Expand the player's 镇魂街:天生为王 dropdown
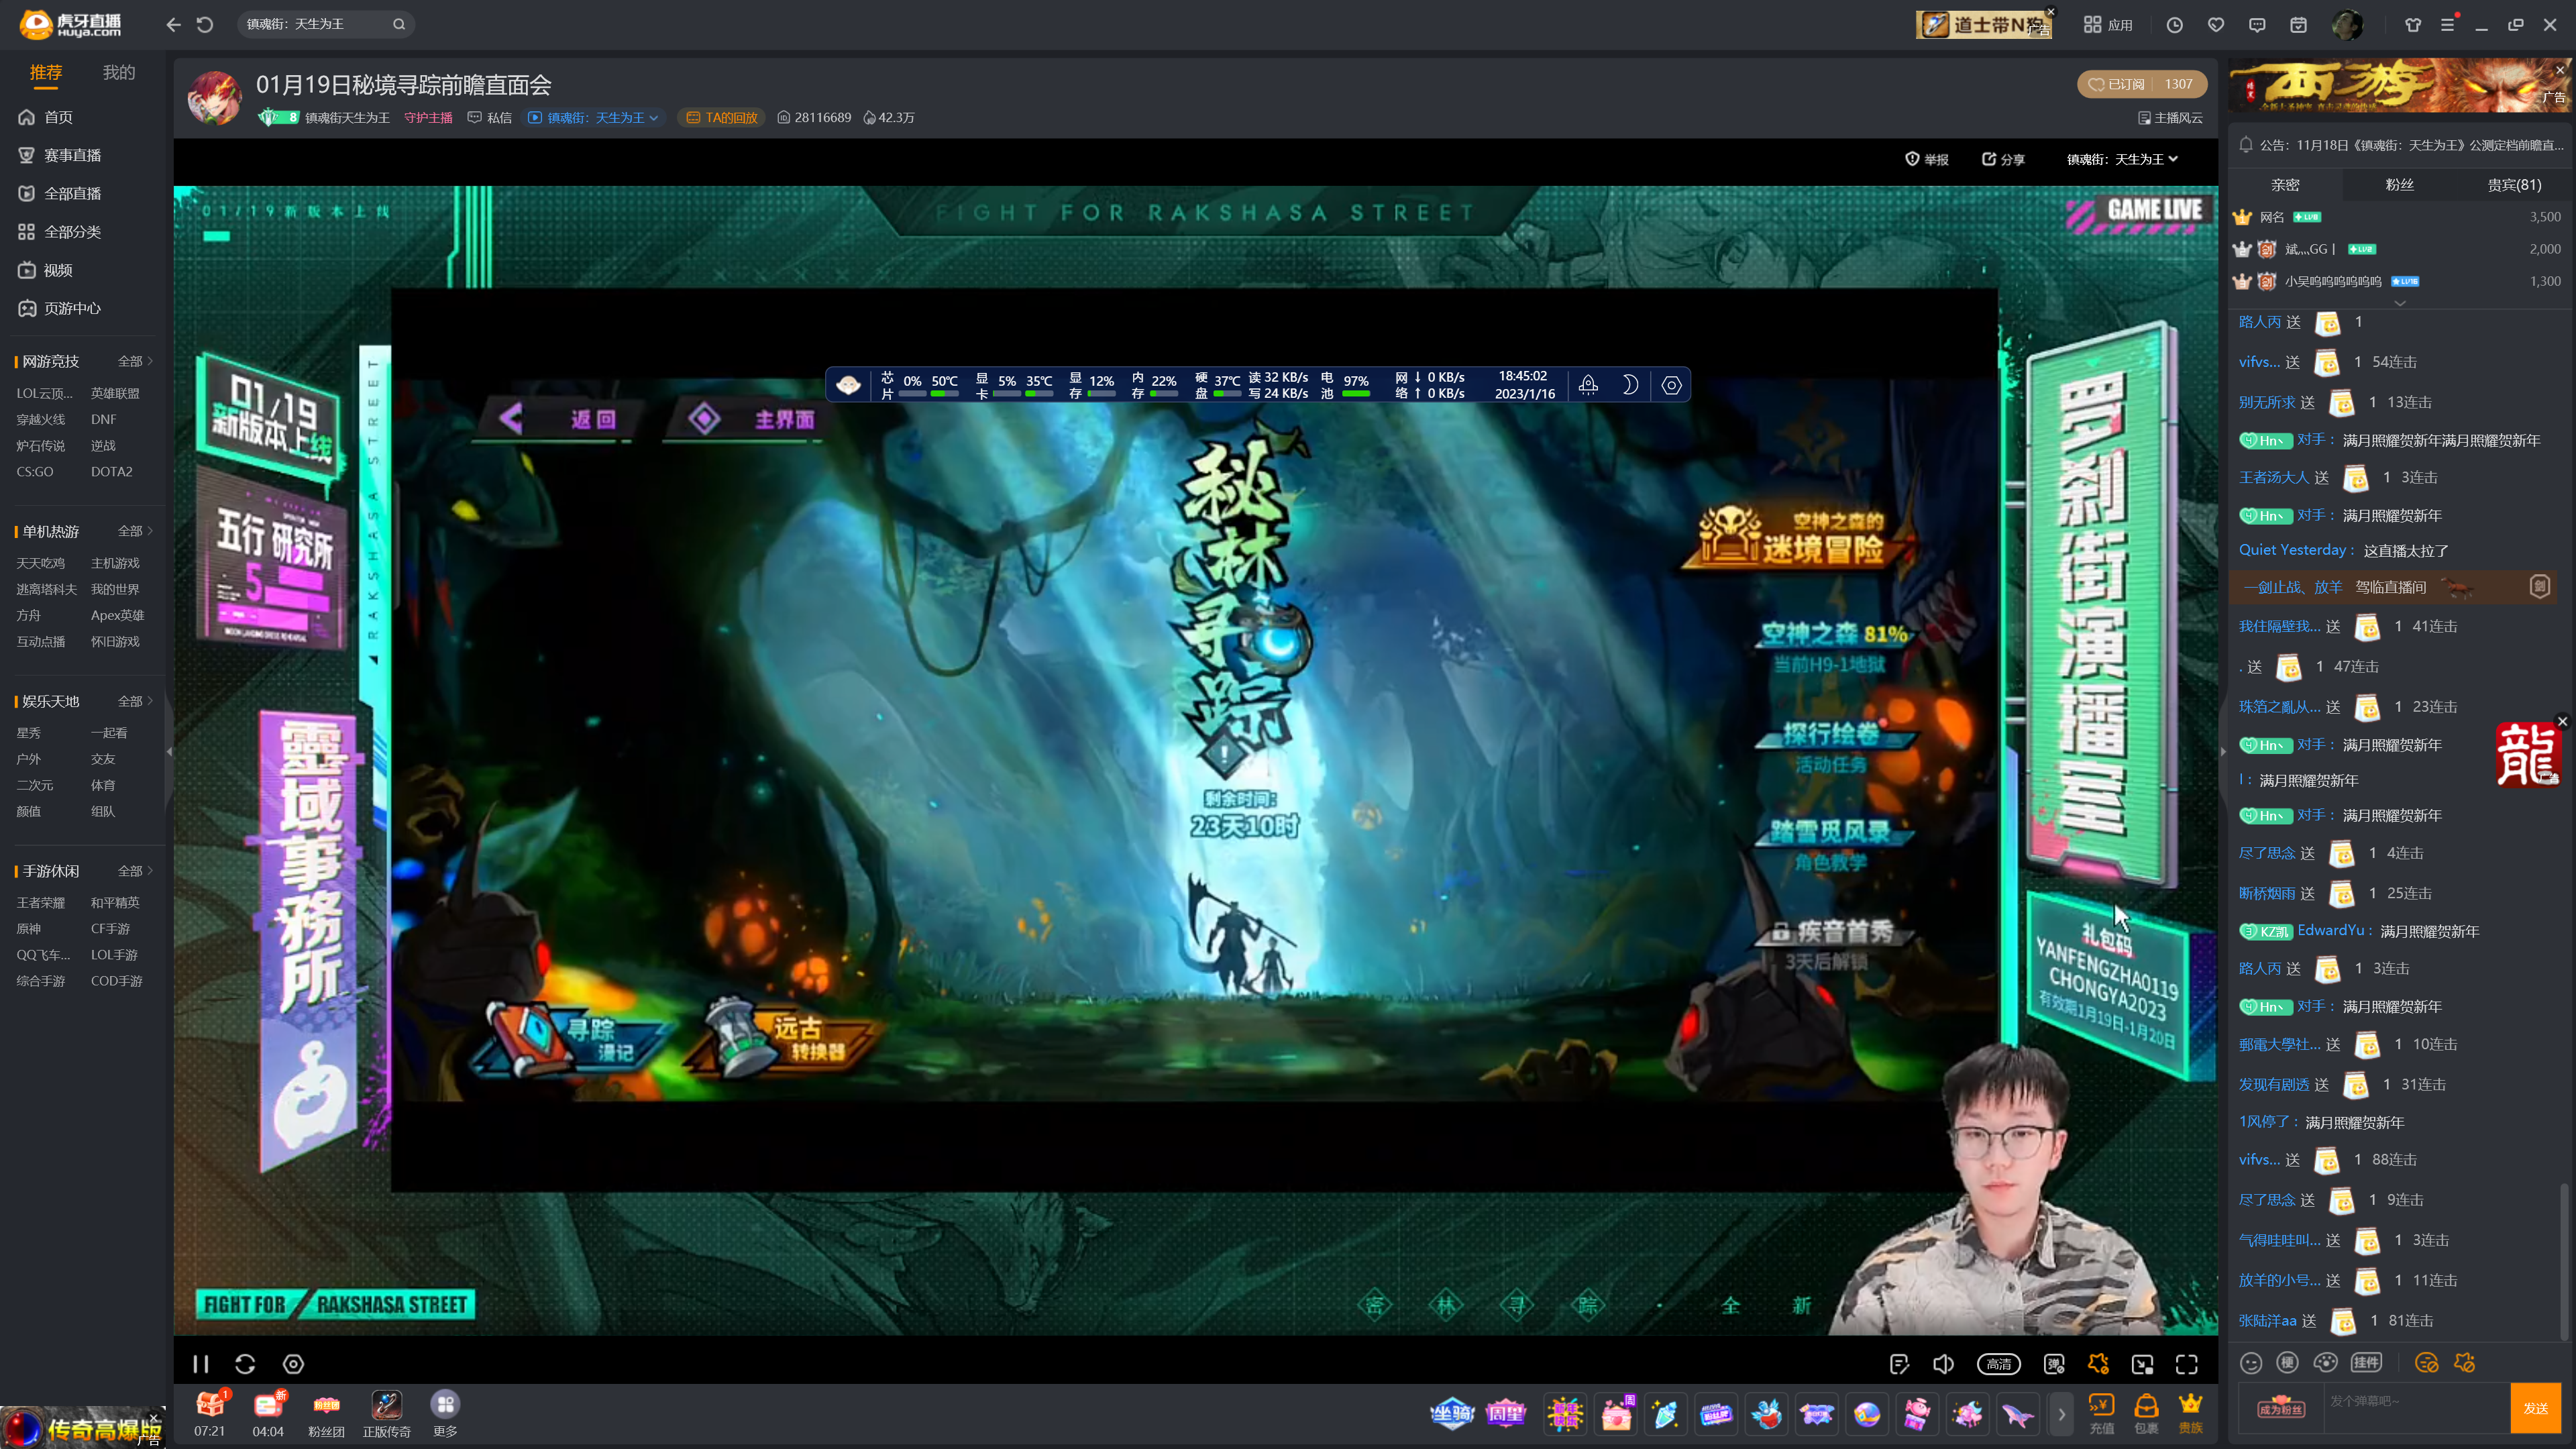The height and width of the screenshot is (1449, 2576). (2122, 159)
